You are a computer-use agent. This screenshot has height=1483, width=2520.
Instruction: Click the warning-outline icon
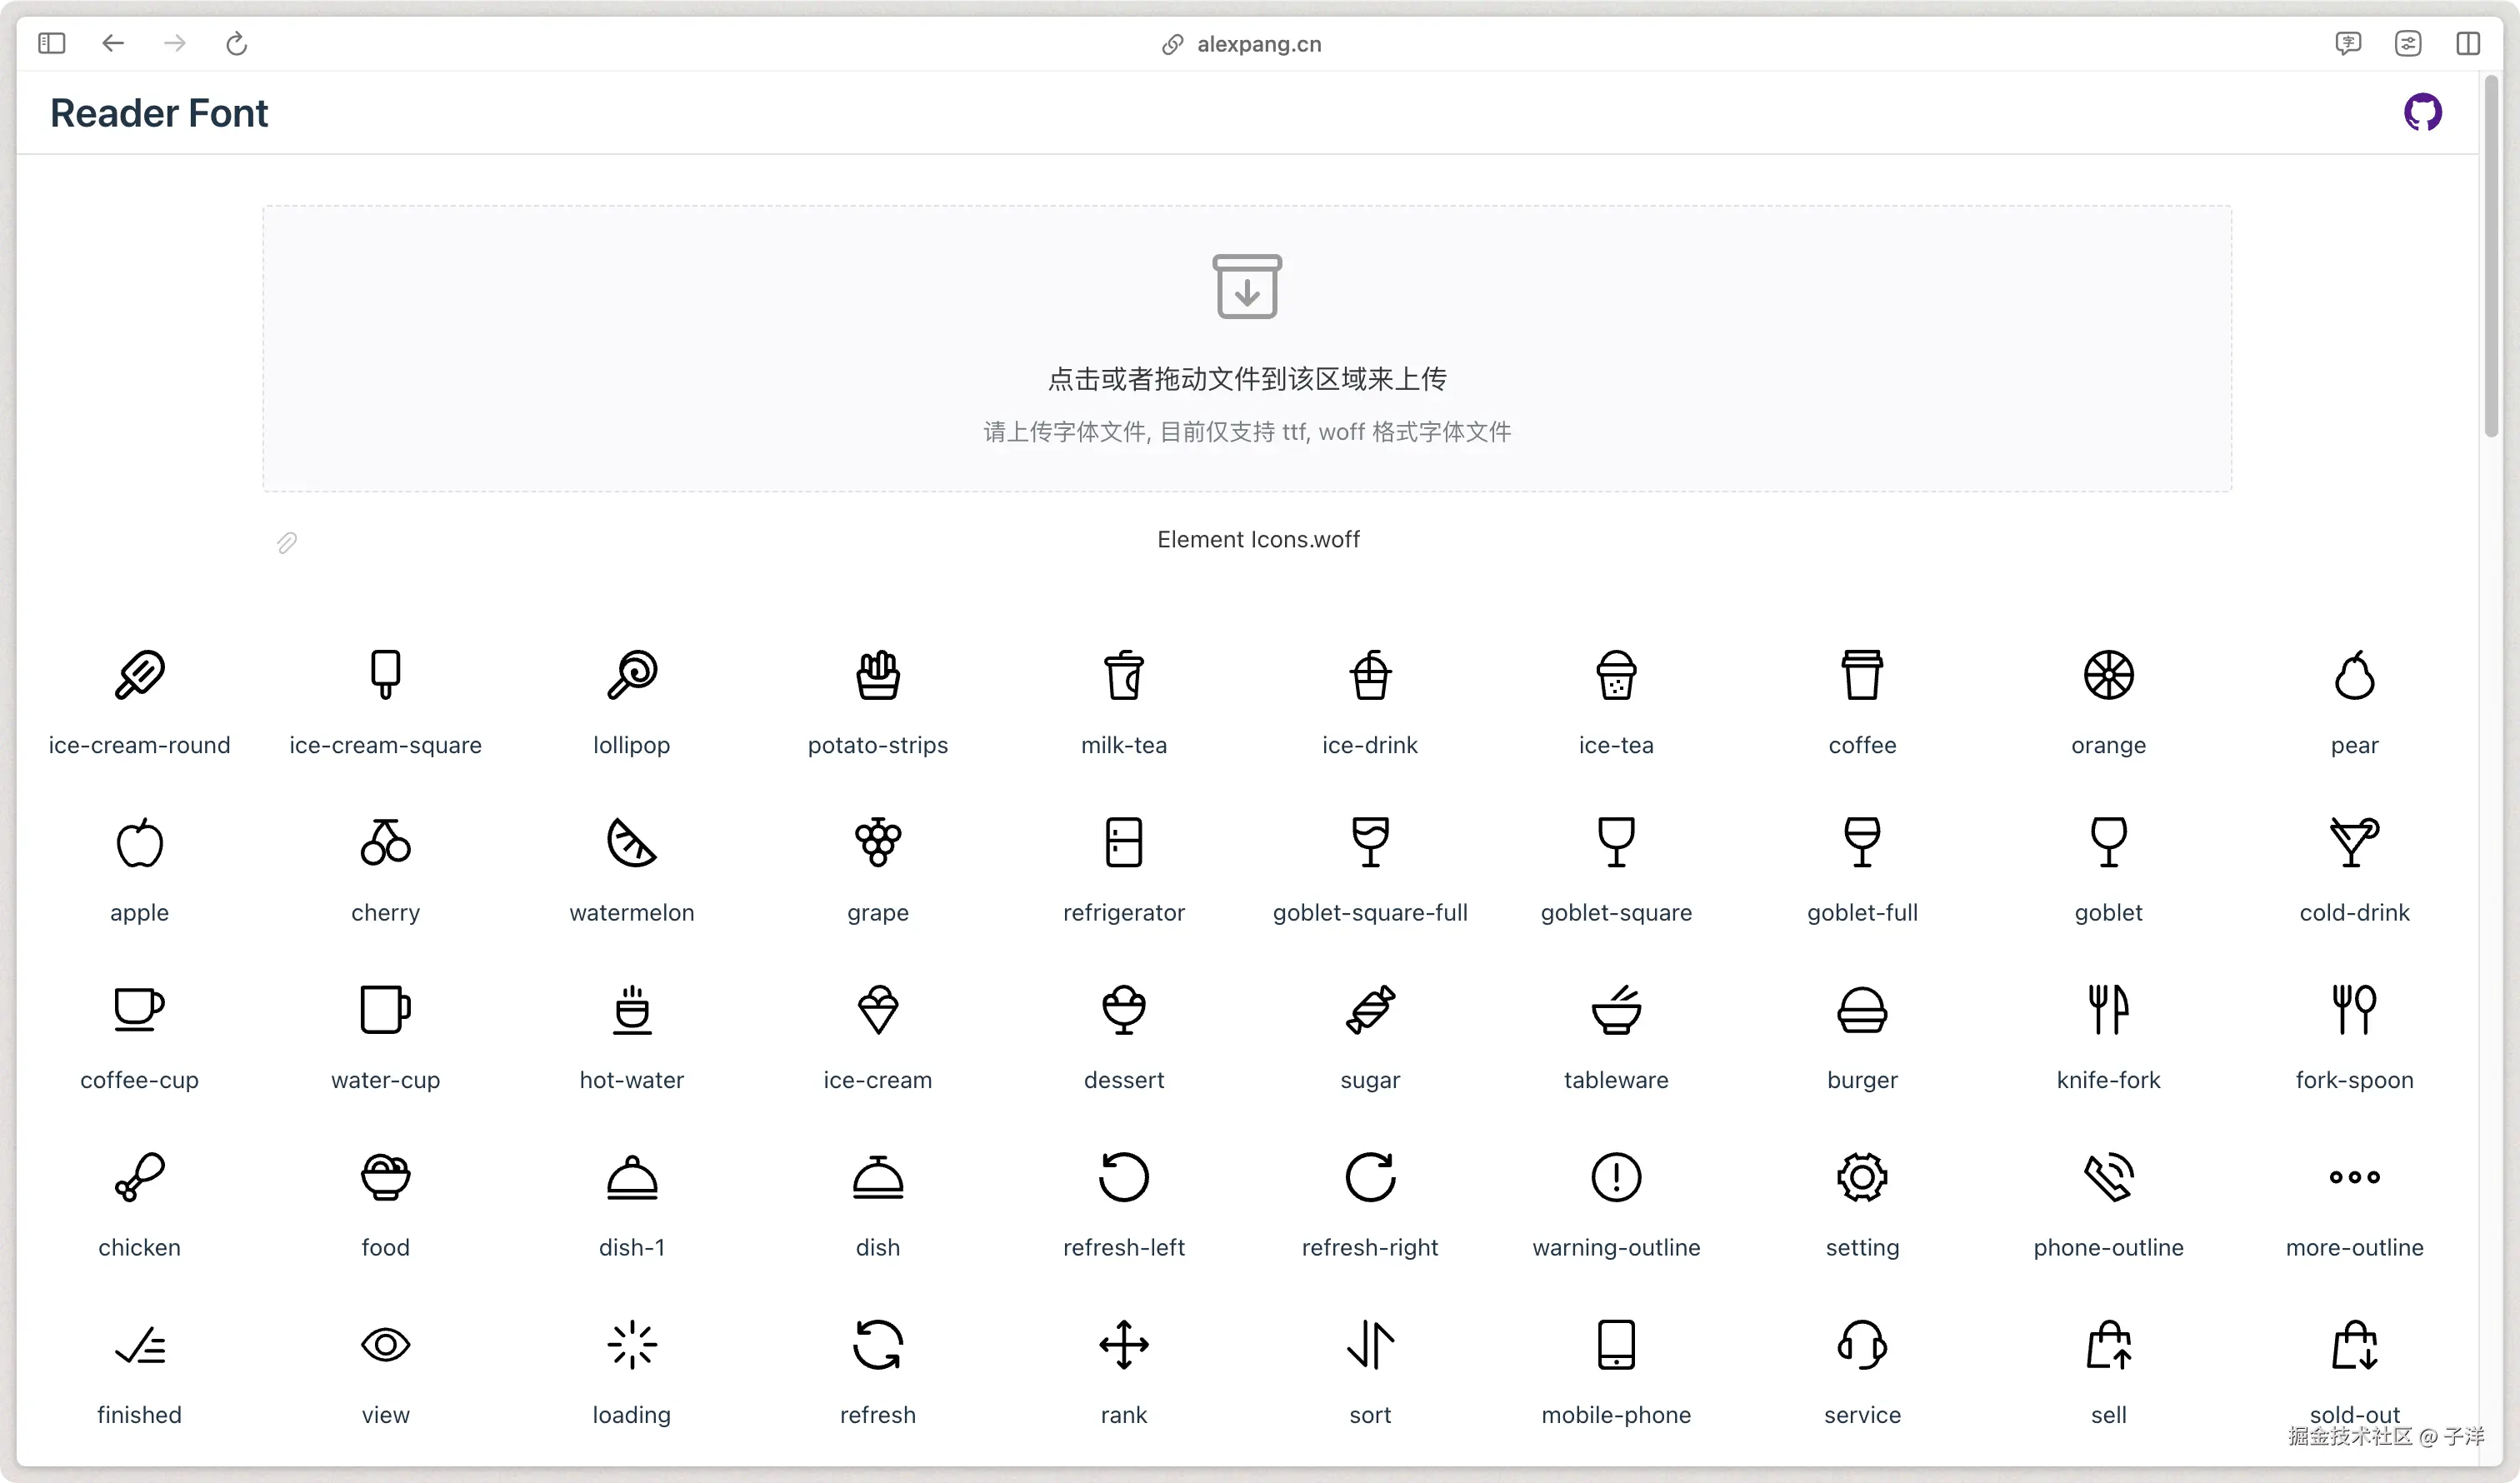coord(1615,1178)
